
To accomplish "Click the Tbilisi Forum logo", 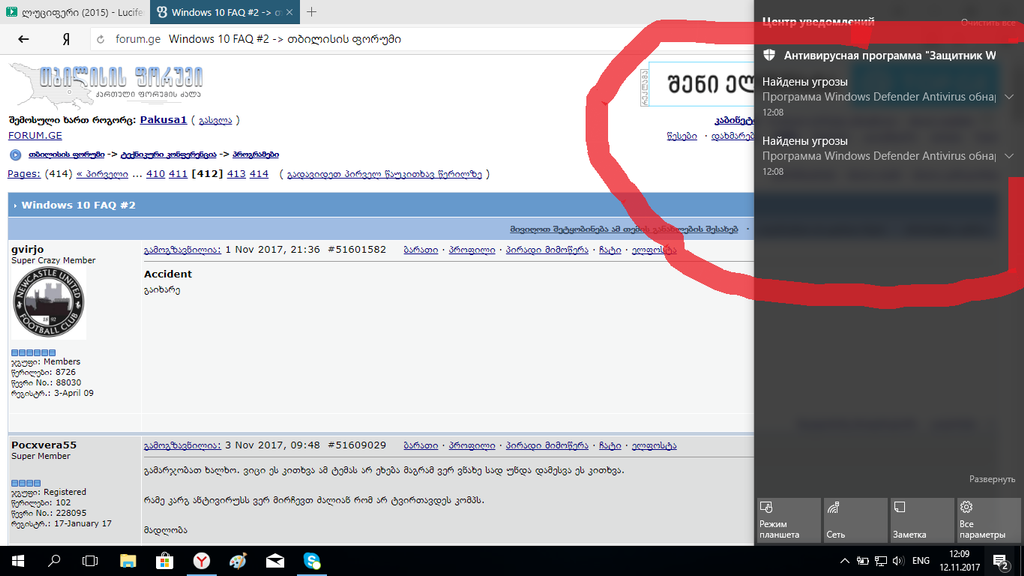I will coord(106,84).
